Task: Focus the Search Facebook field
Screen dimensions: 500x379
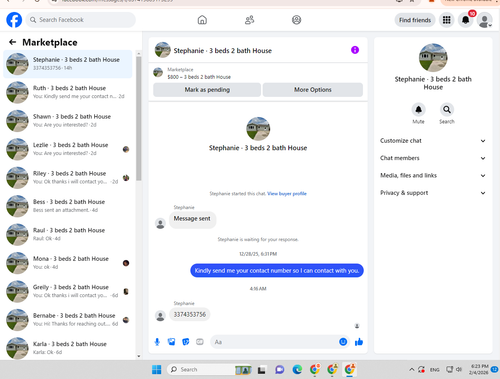Action: point(81,20)
